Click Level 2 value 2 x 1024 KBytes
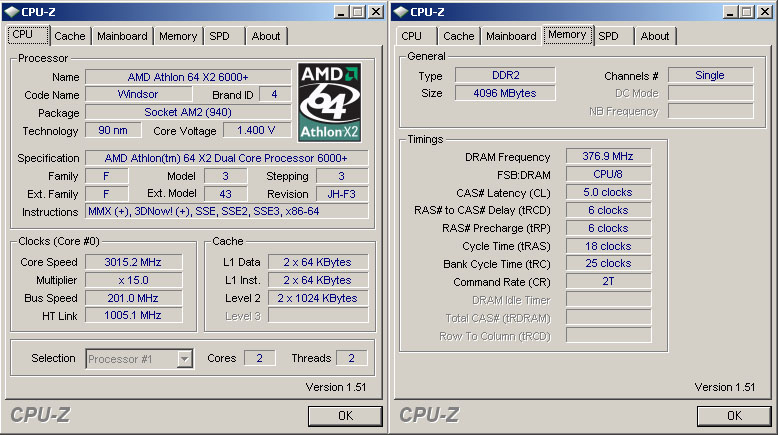This screenshot has height=435, width=780. (x=318, y=298)
